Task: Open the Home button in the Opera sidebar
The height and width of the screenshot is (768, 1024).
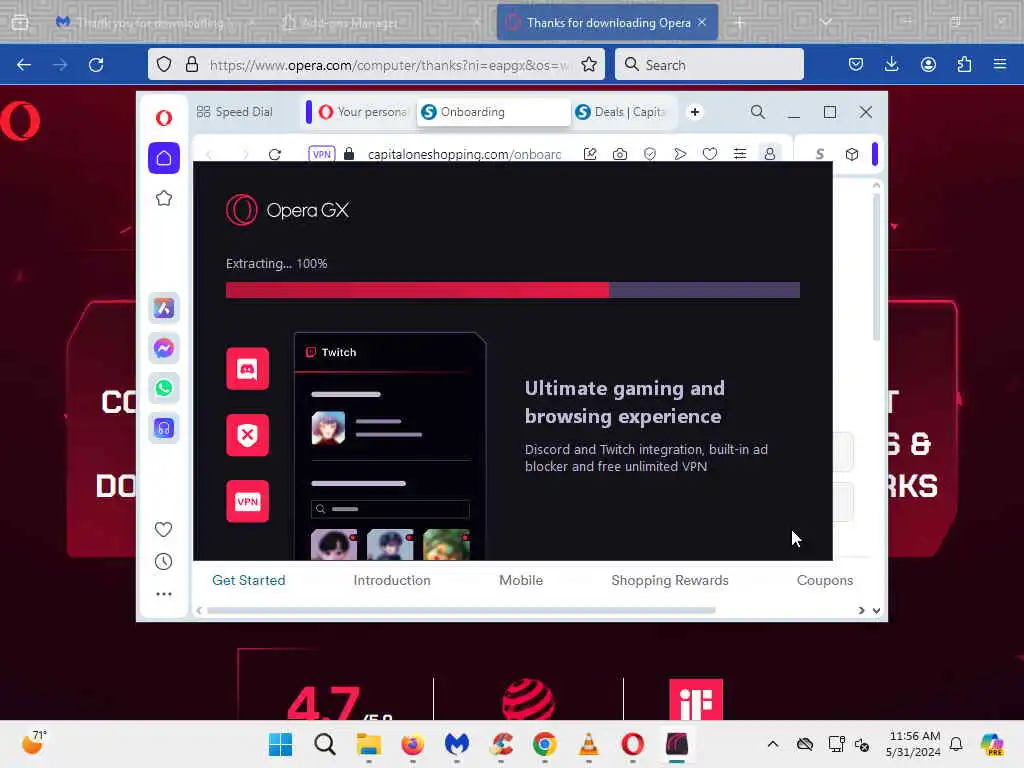Action: click(x=164, y=158)
